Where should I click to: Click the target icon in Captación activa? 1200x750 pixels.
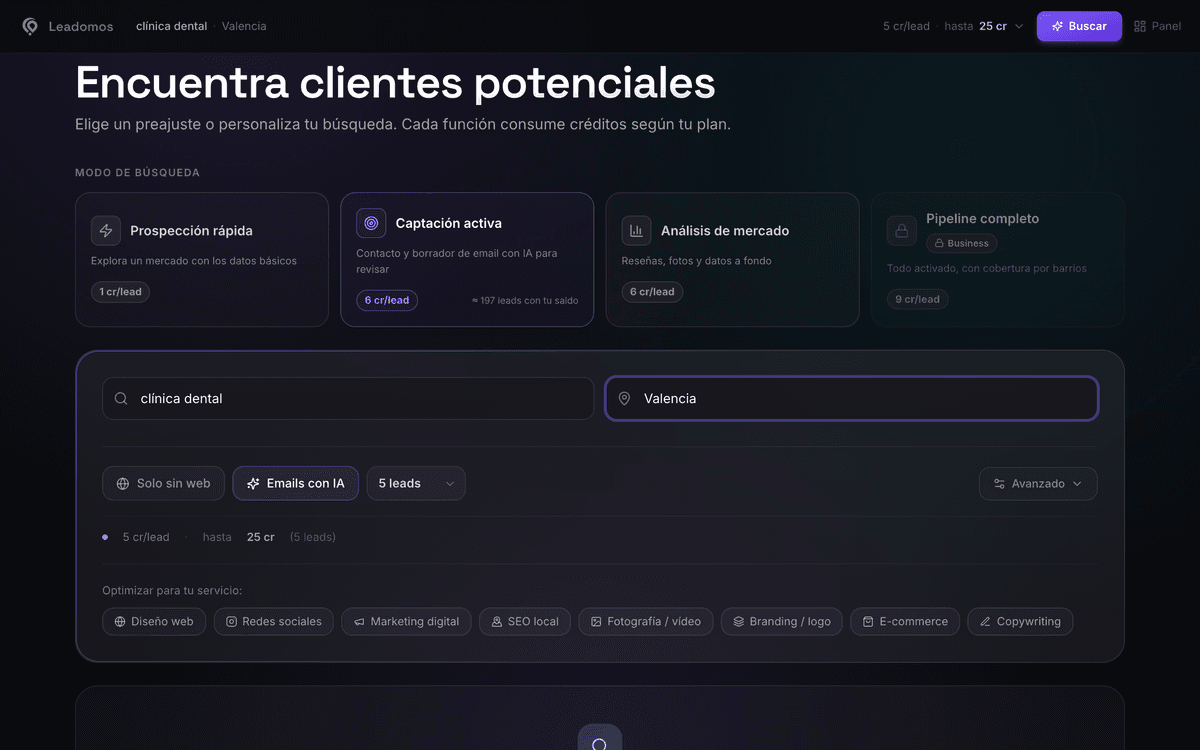[371, 223]
